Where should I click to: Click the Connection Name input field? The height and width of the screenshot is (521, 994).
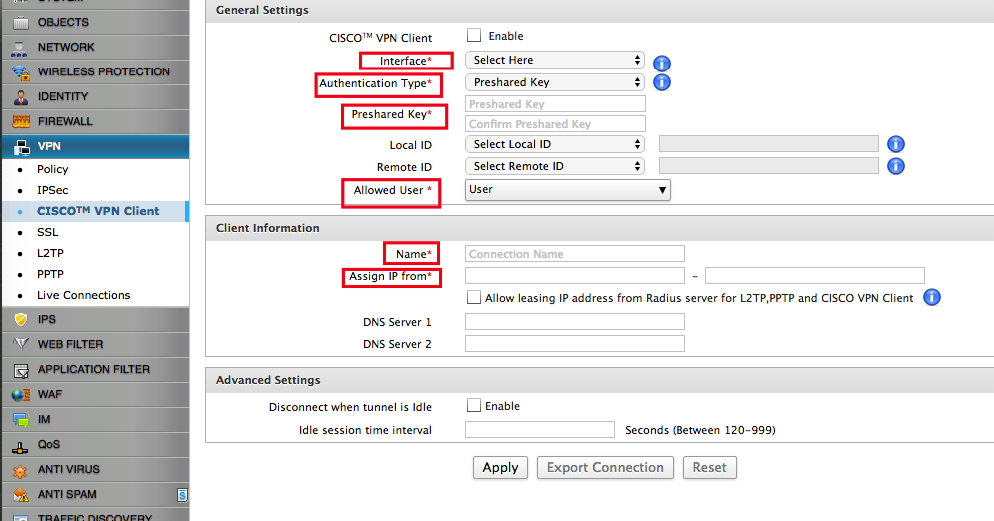click(x=575, y=254)
